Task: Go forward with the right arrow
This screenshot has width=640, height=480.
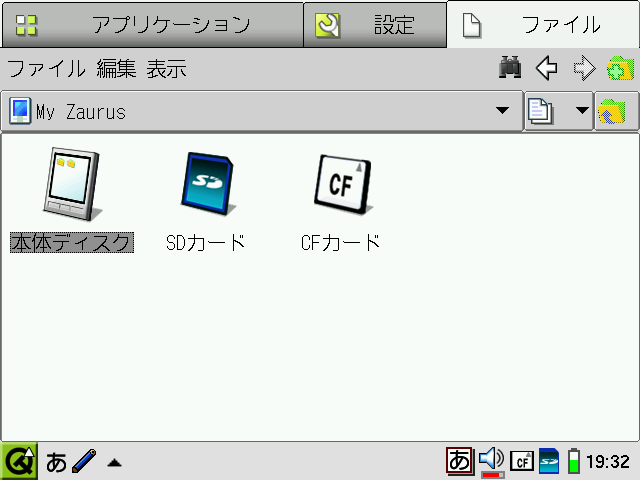Action: click(x=584, y=67)
